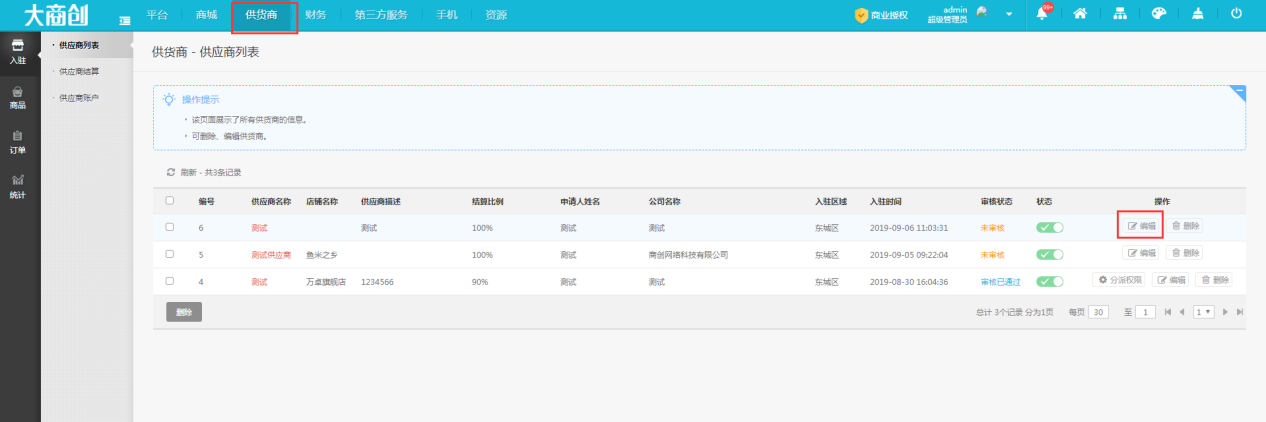Open 供应商结算 in the side menu
This screenshot has width=1266, height=422.
pyautogui.click(x=79, y=72)
